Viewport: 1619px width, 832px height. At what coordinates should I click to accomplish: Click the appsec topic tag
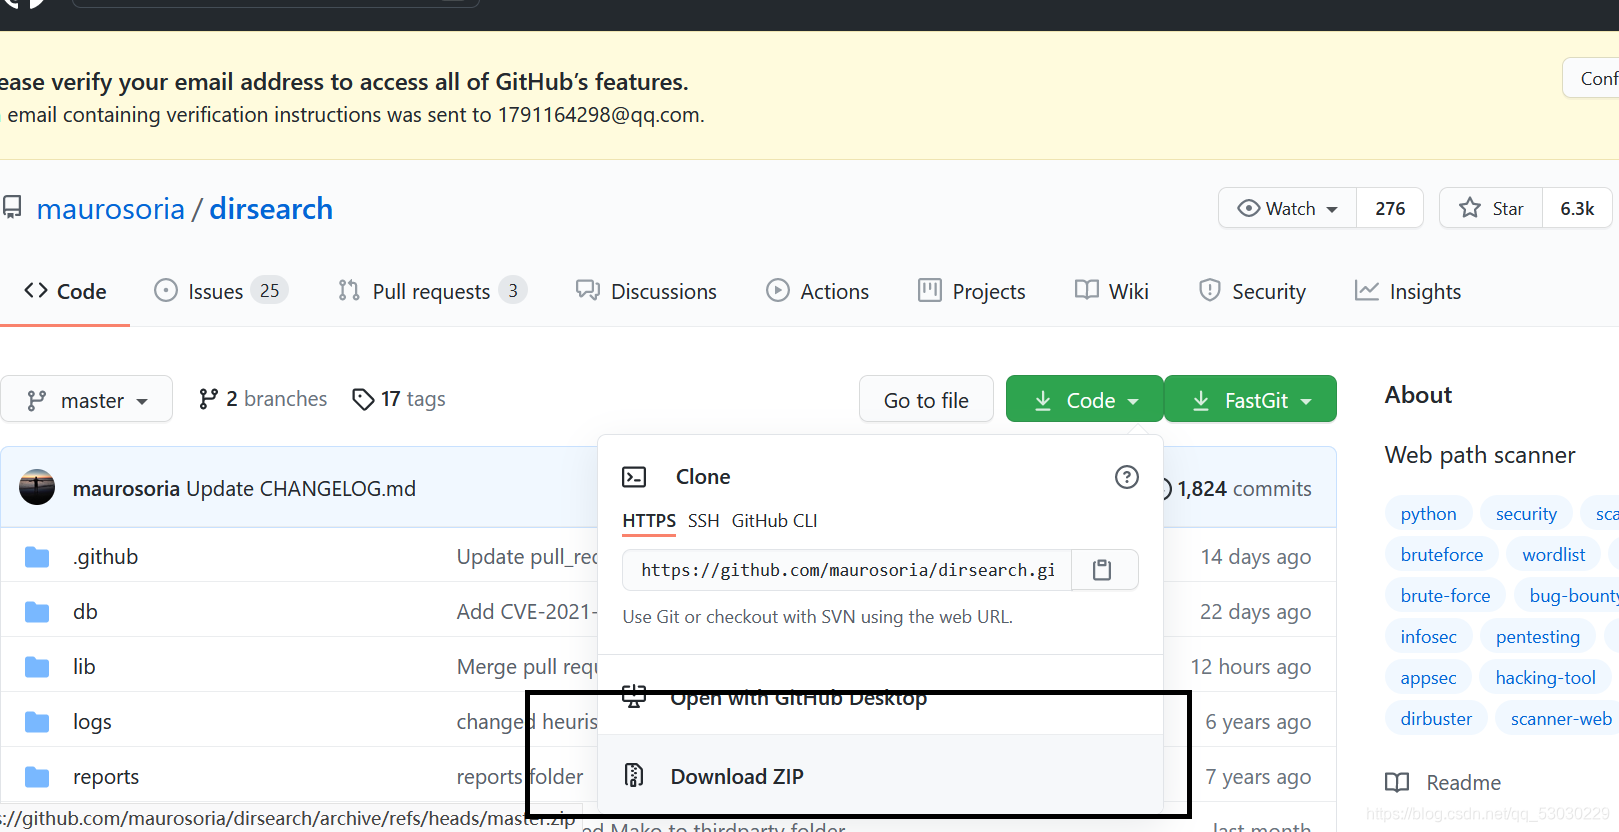pos(1428,677)
